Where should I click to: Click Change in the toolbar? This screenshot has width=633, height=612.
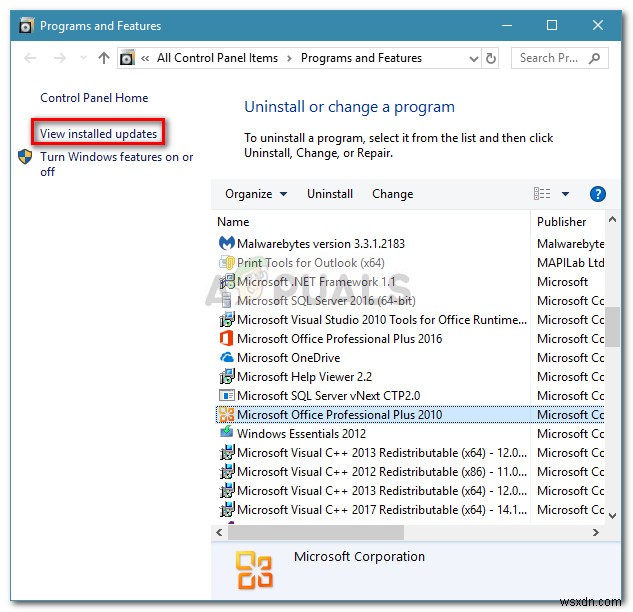392,194
